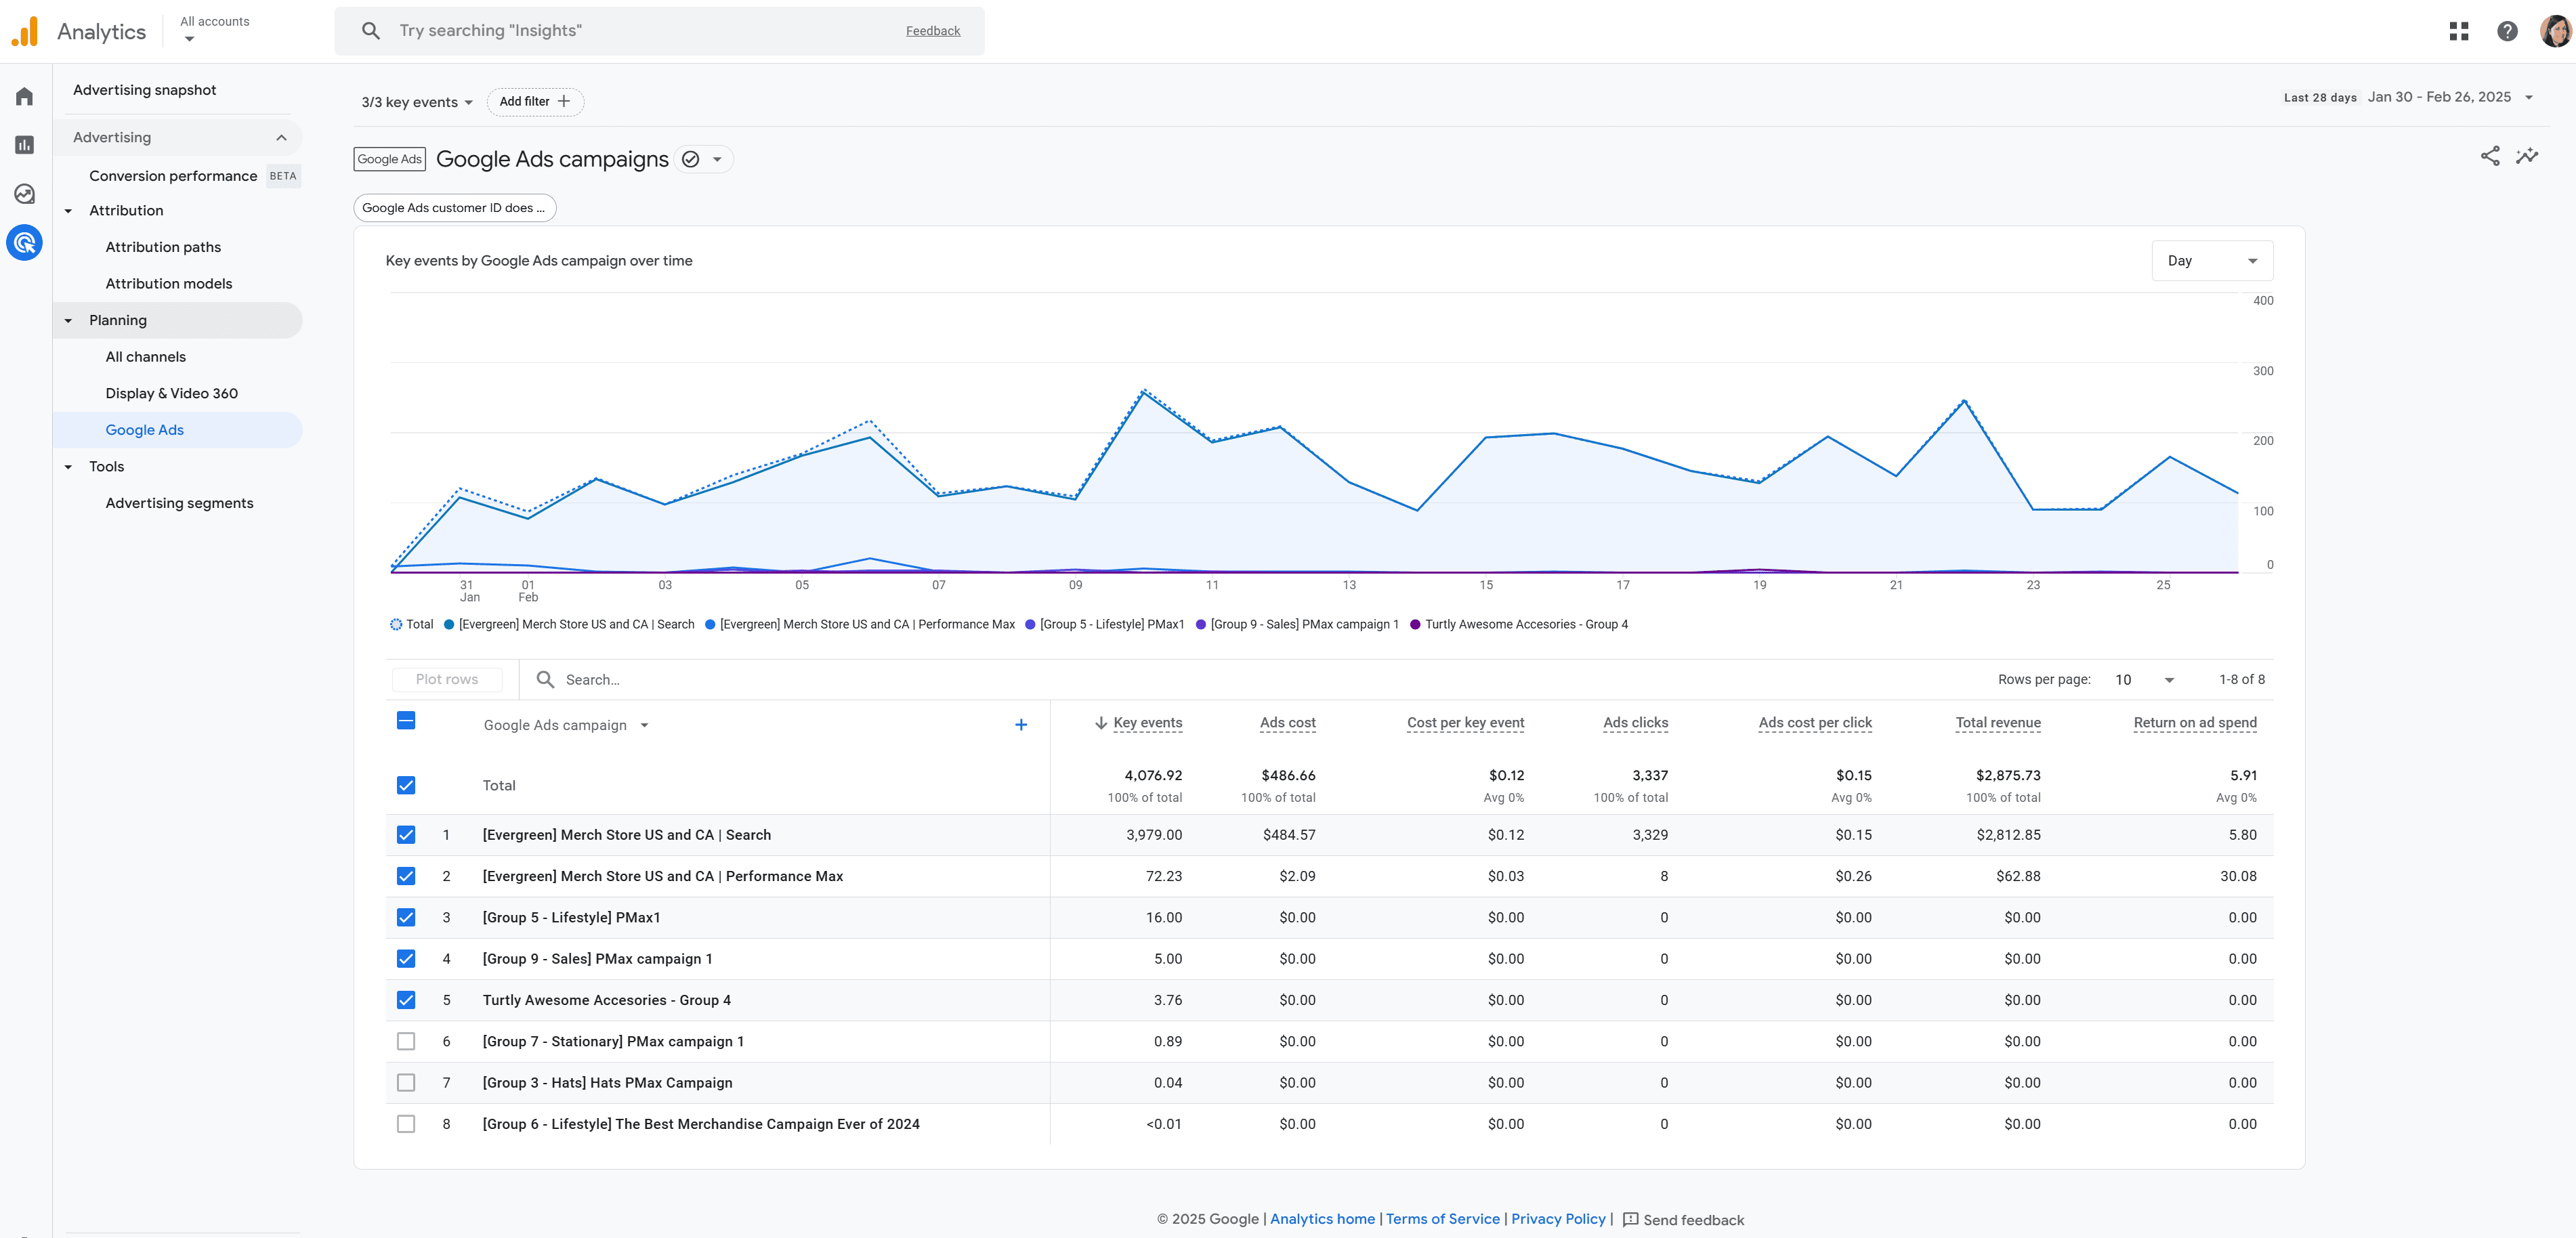Click the plus icon in Add filter
Screen dimensions: 2576x1238
tap(564, 101)
